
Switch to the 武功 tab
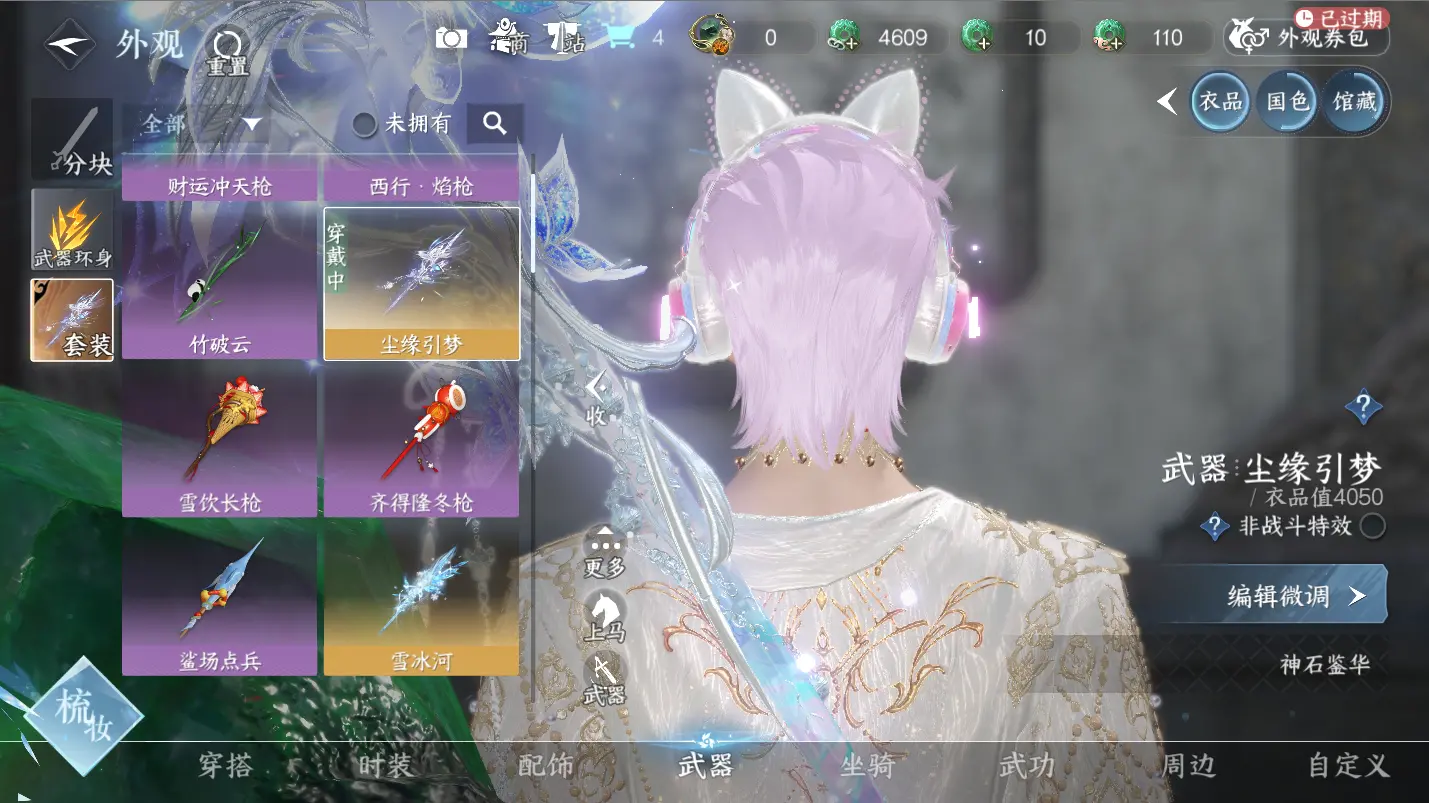click(x=1027, y=766)
